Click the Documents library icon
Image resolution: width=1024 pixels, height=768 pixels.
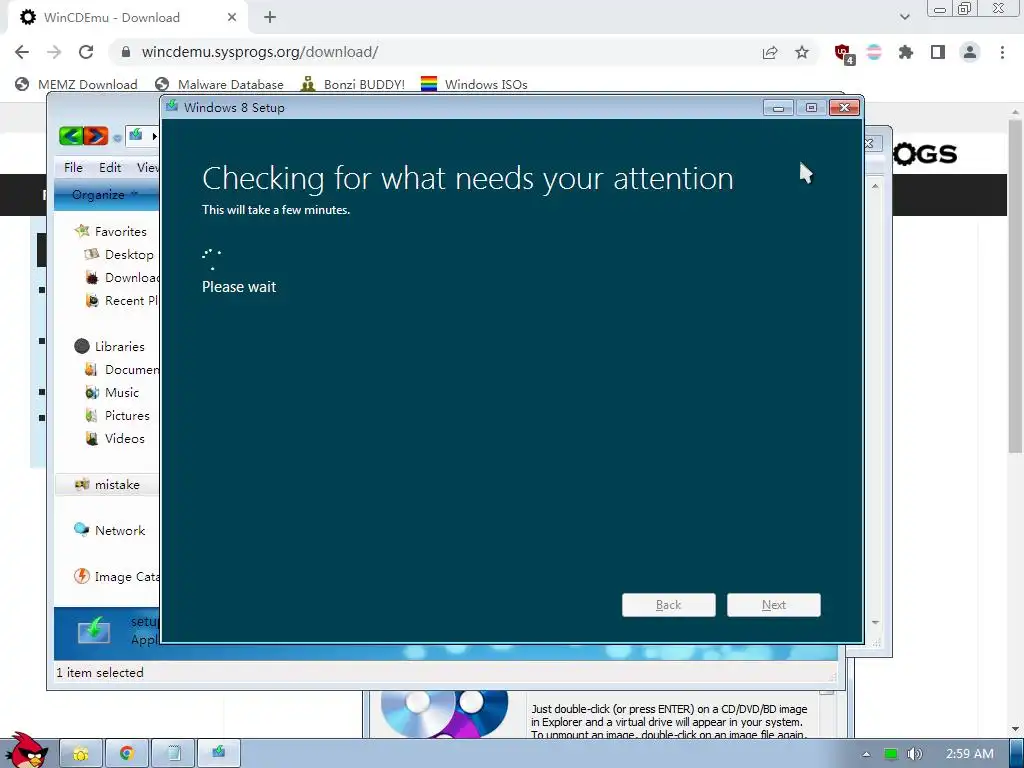click(x=92, y=370)
